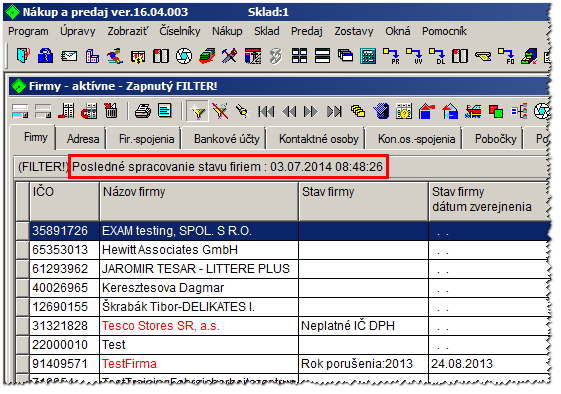
Task: Toggle the yellow funnel filter button
Action: tap(197, 111)
